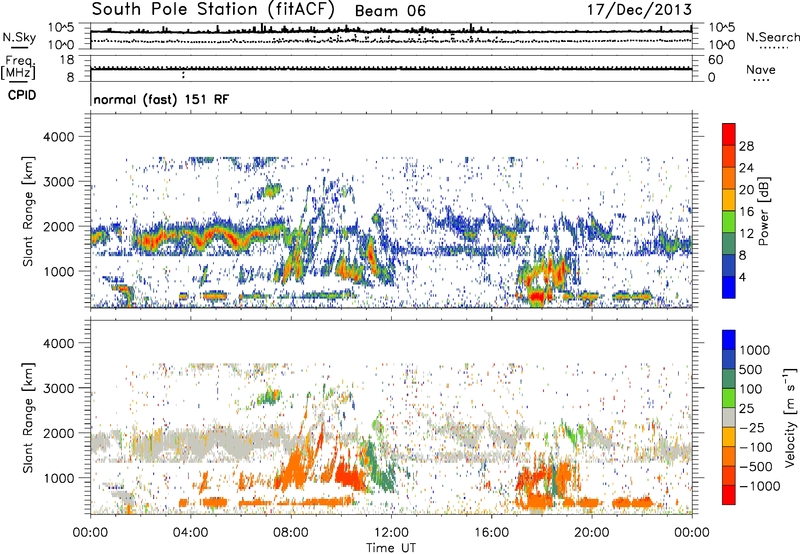Click the '28' value on Power colorbar
This screenshot has height=554, width=800.
(746, 146)
